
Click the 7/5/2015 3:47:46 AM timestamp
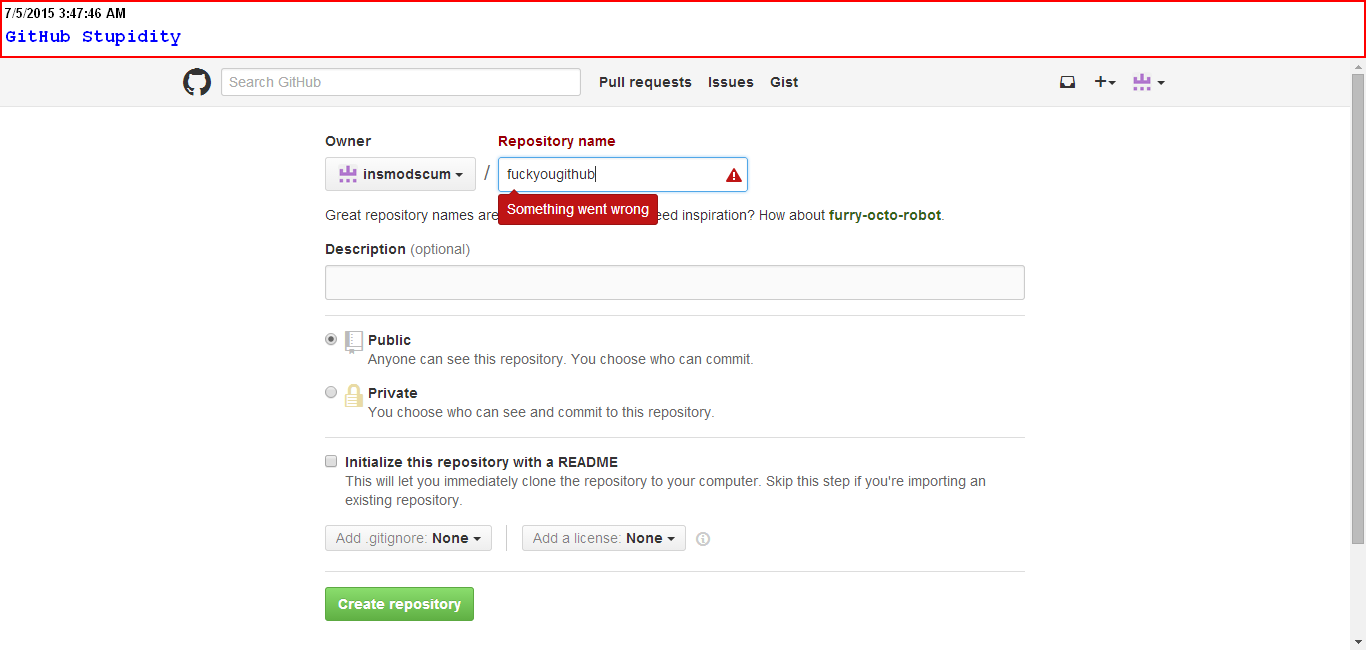tap(65, 14)
